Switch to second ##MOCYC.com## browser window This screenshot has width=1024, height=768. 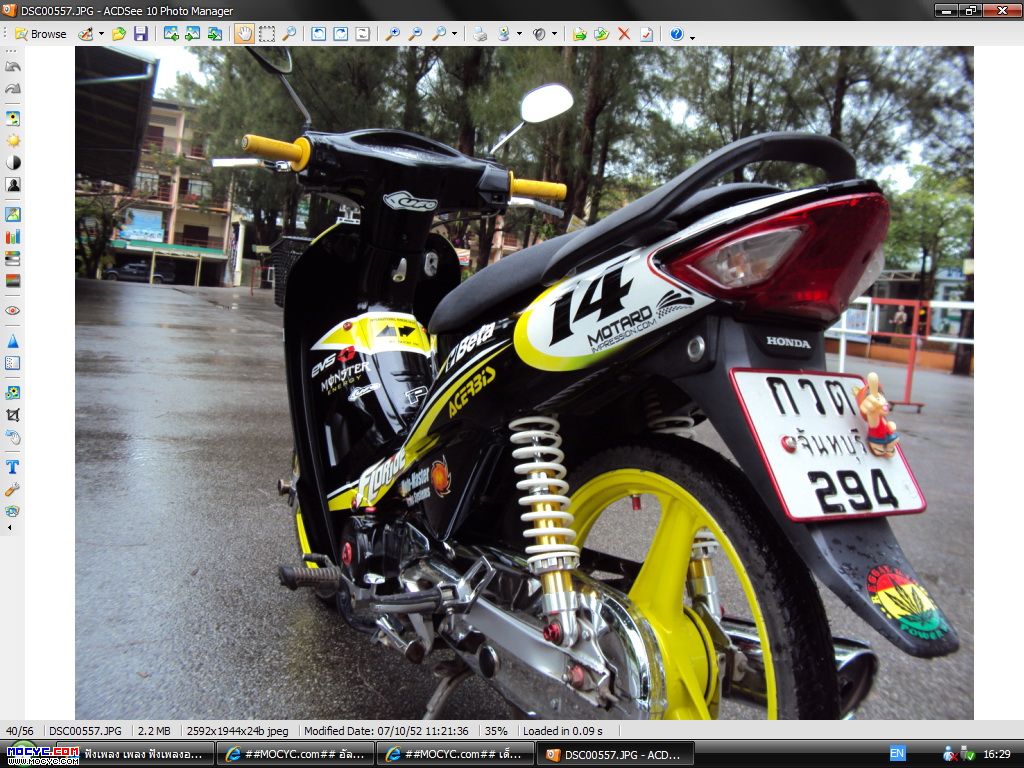coord(455,754)
